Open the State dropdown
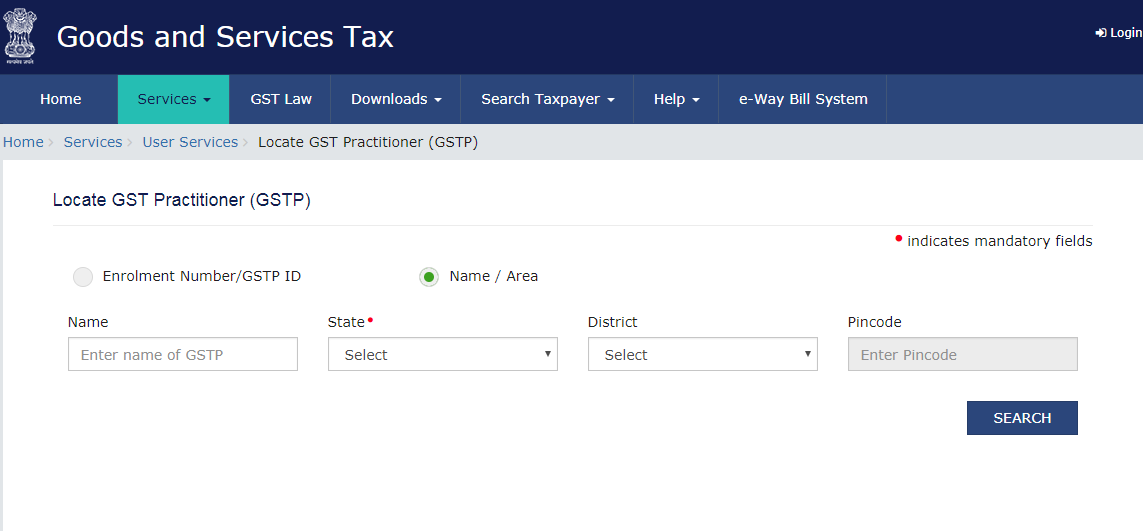Viewport: 1143px width, 531px height. [x=442, y=354]
